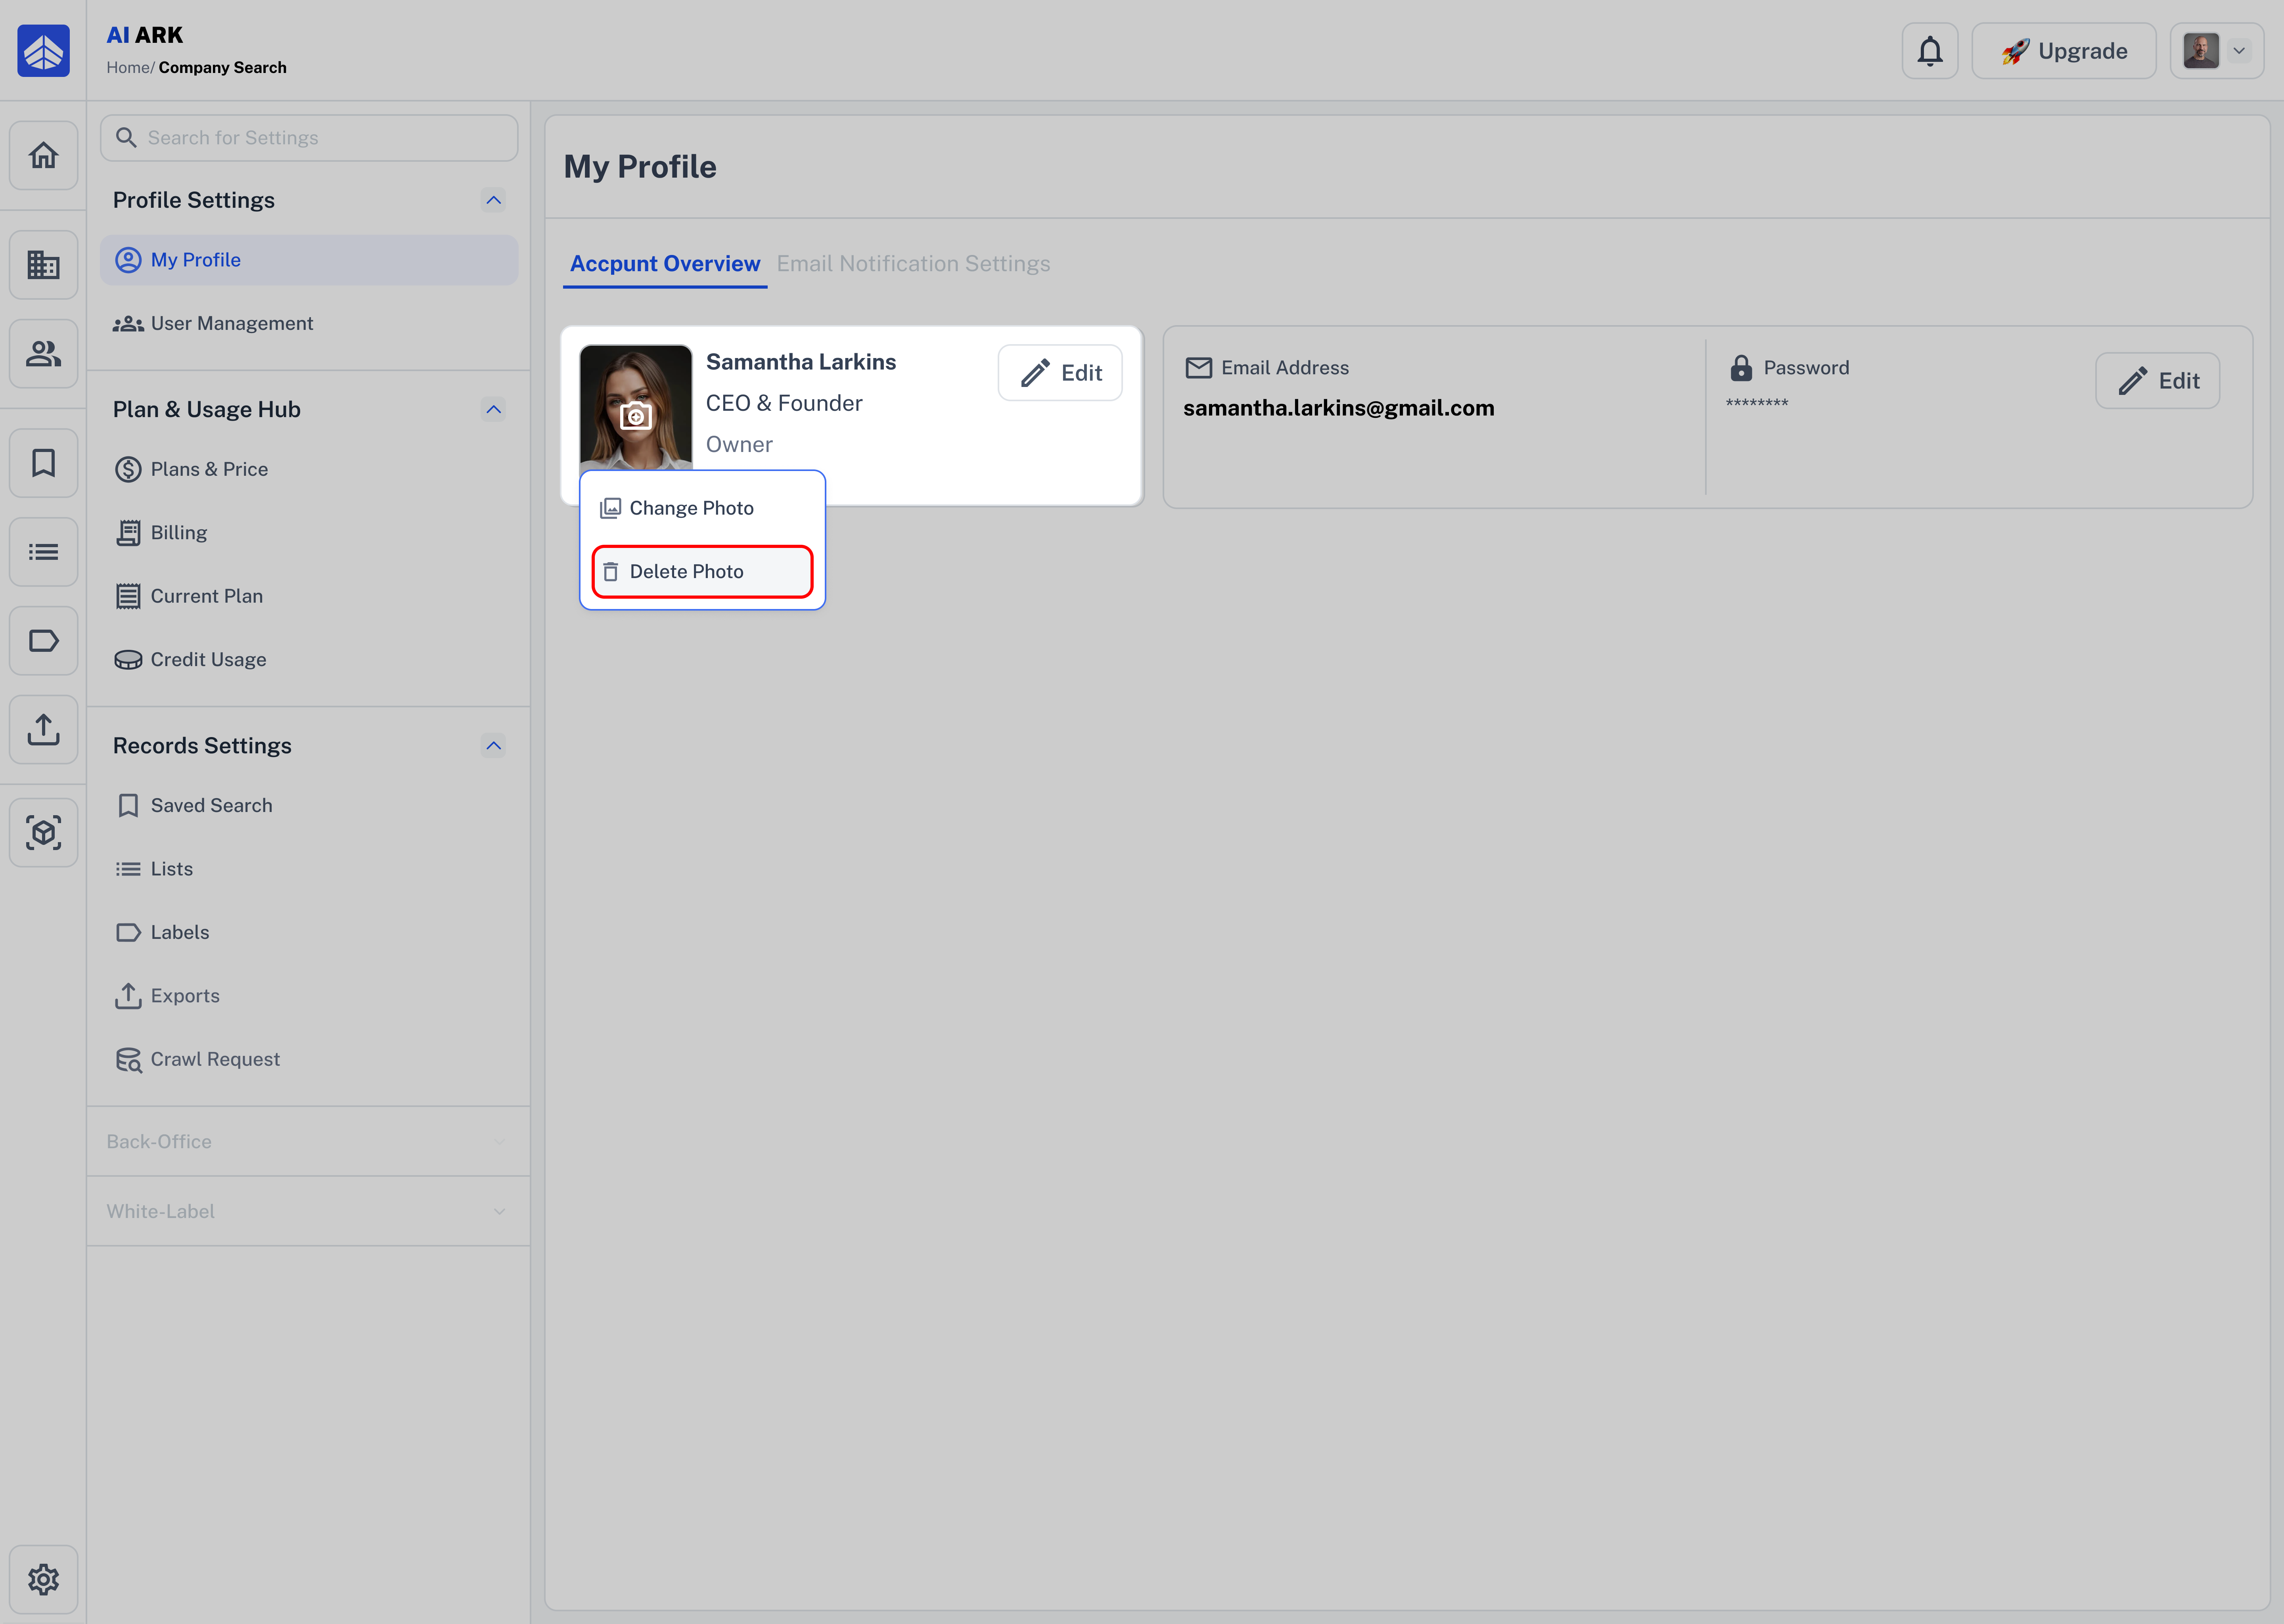Focus the Search for Settings field

point(309,138)
